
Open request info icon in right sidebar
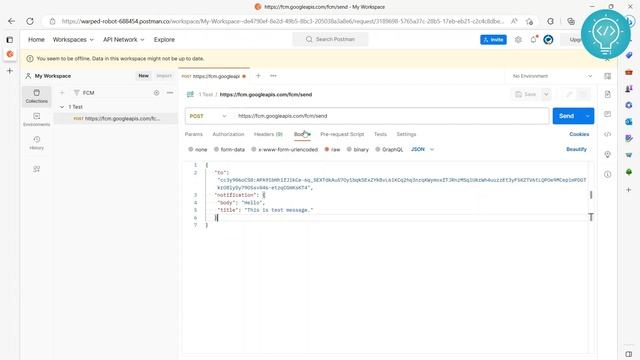pos(607,174)
